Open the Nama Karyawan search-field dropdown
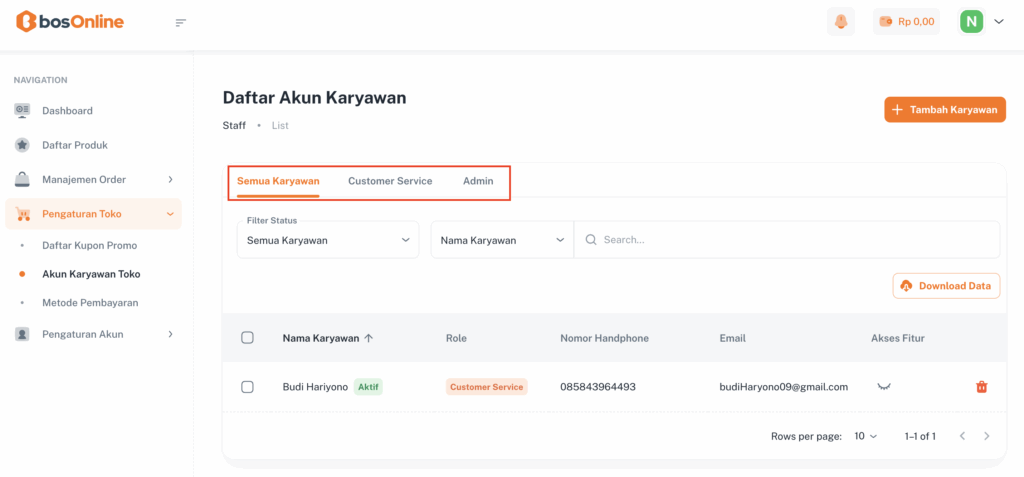 coord(502,240)
